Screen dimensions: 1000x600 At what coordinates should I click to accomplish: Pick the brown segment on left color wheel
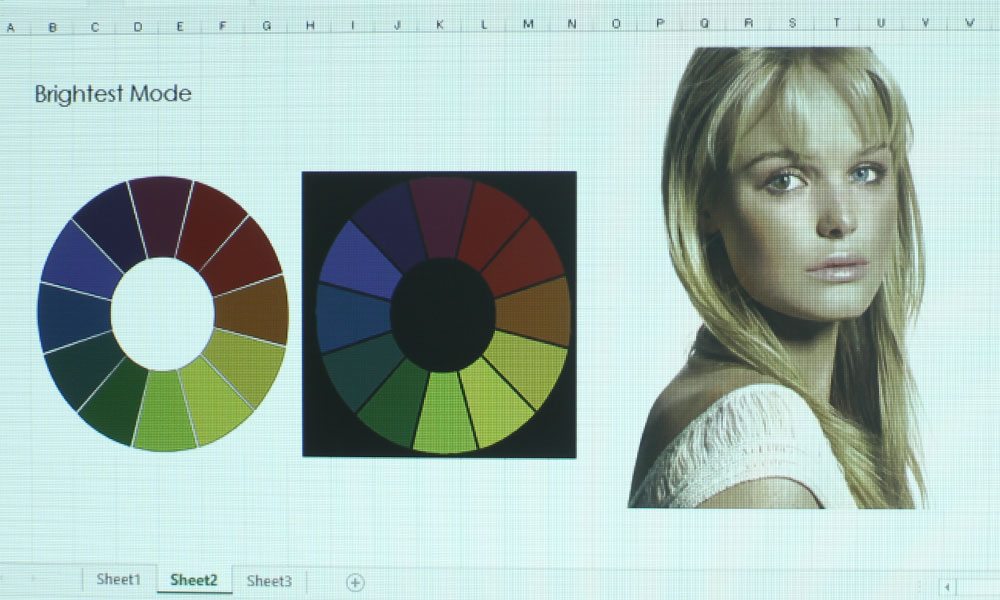pyautogui.click(x=251, y=310)
